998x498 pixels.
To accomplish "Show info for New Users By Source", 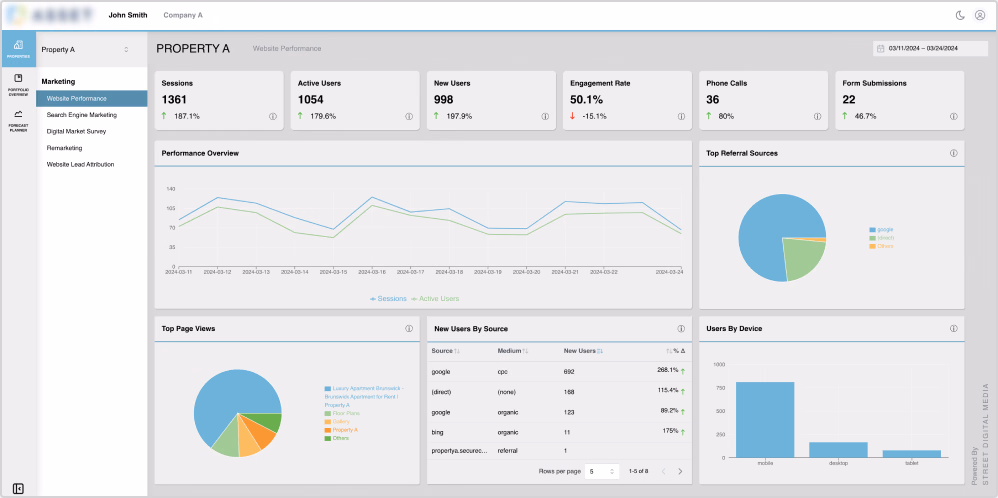I will 681,329.
